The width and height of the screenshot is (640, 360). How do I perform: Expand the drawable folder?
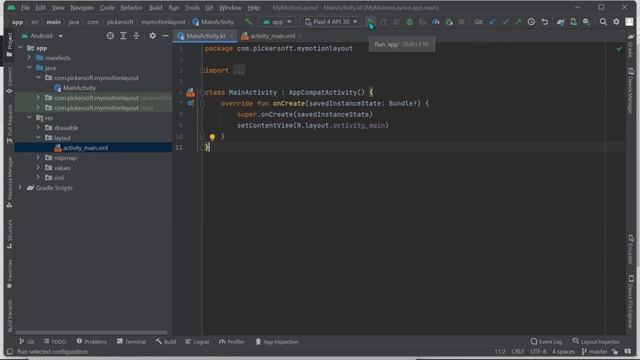click(x=38, y=128)
